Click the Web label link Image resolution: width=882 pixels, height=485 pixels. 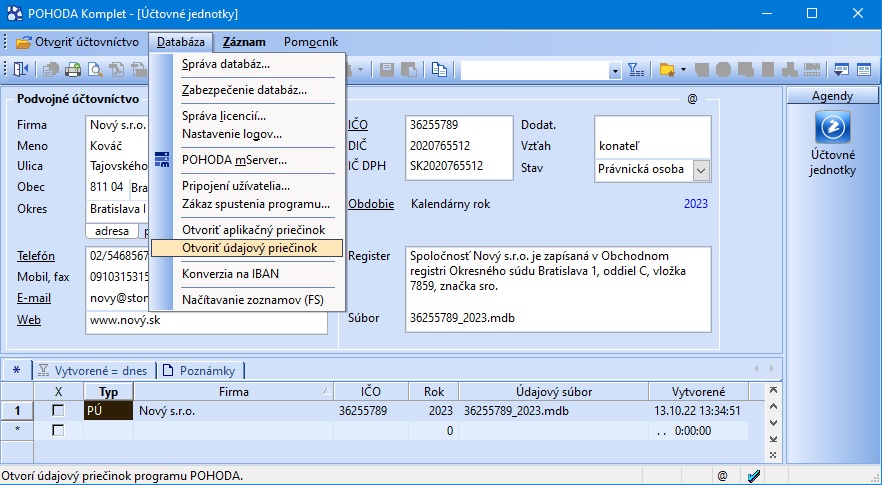click(29, 320)
